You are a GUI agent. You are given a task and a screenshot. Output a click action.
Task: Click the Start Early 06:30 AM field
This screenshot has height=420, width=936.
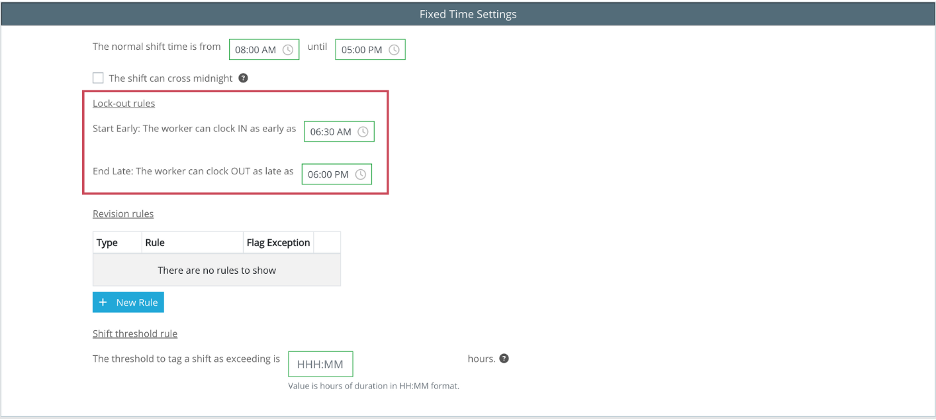[x=339, y=132]
